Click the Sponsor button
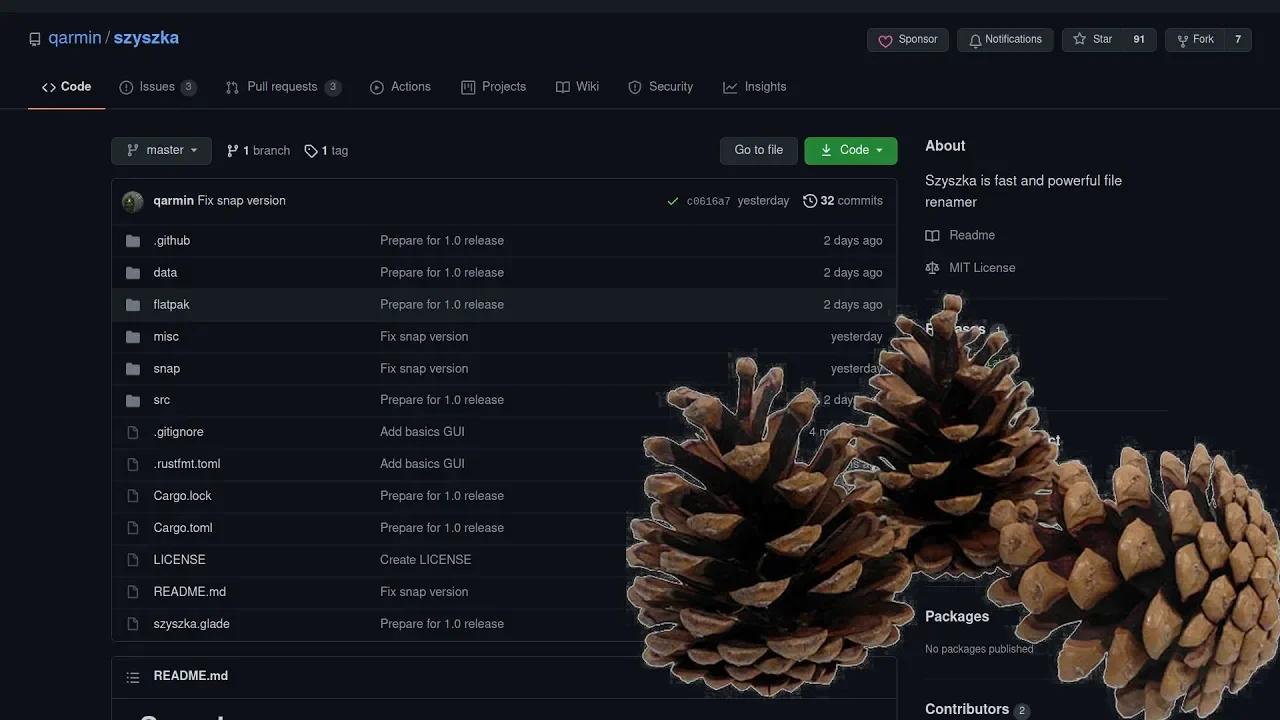 tap(908, 40)
